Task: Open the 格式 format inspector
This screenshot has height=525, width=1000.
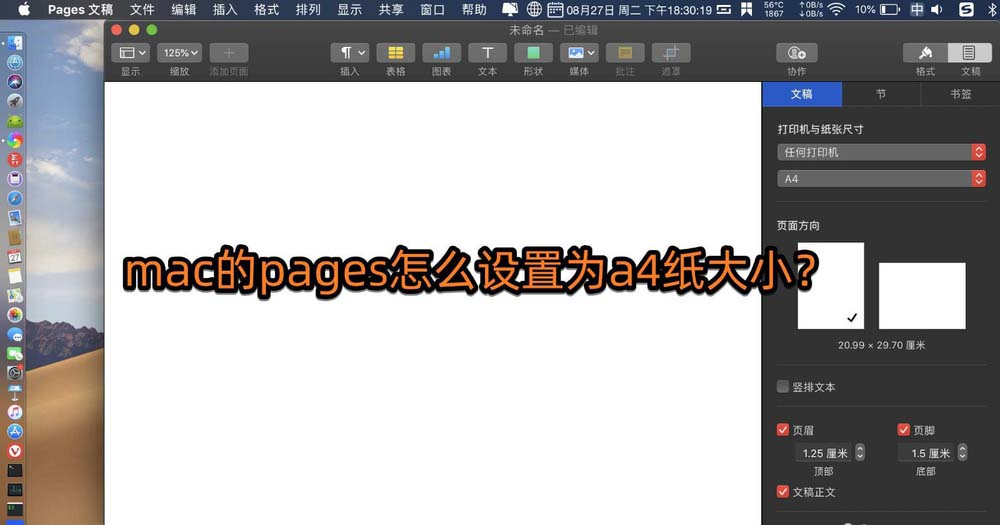Action: pos(925,53)
